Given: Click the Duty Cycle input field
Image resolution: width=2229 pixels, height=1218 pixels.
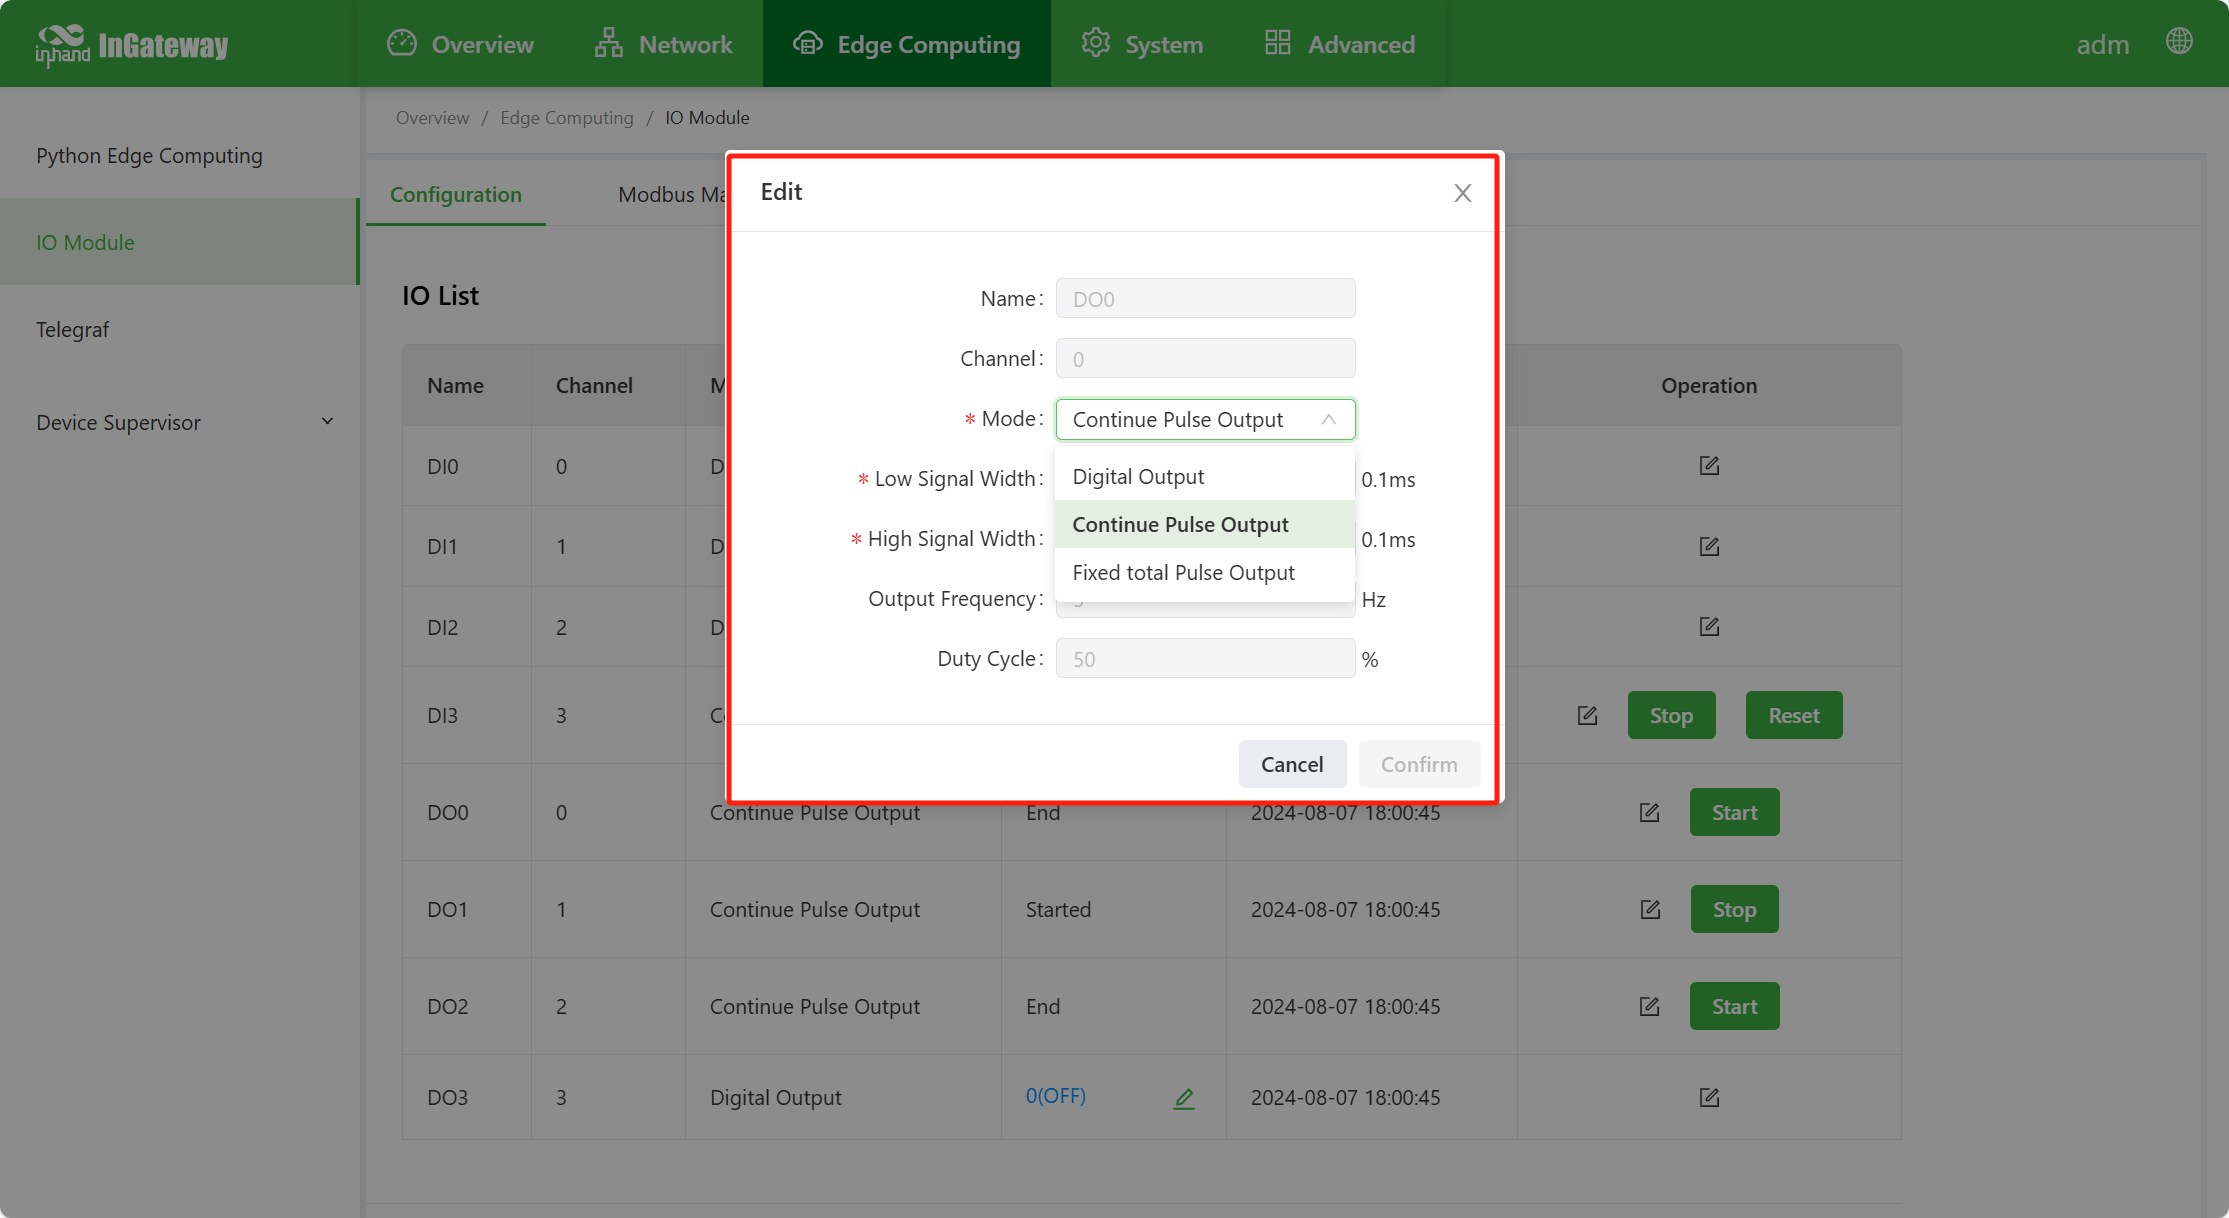Looking at the screenshot, I should 1205,659.
